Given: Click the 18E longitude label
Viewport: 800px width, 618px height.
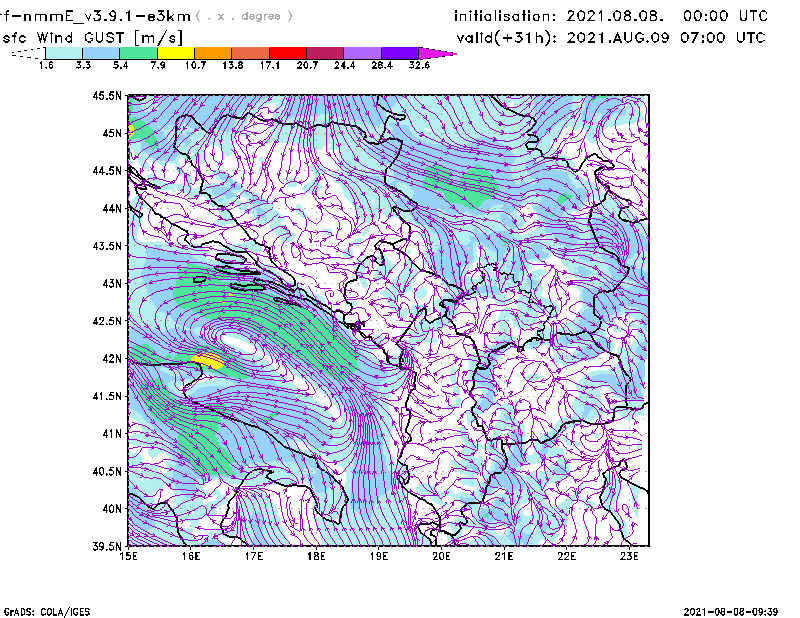Looking at the screenshot, I should tap(316, 556).
